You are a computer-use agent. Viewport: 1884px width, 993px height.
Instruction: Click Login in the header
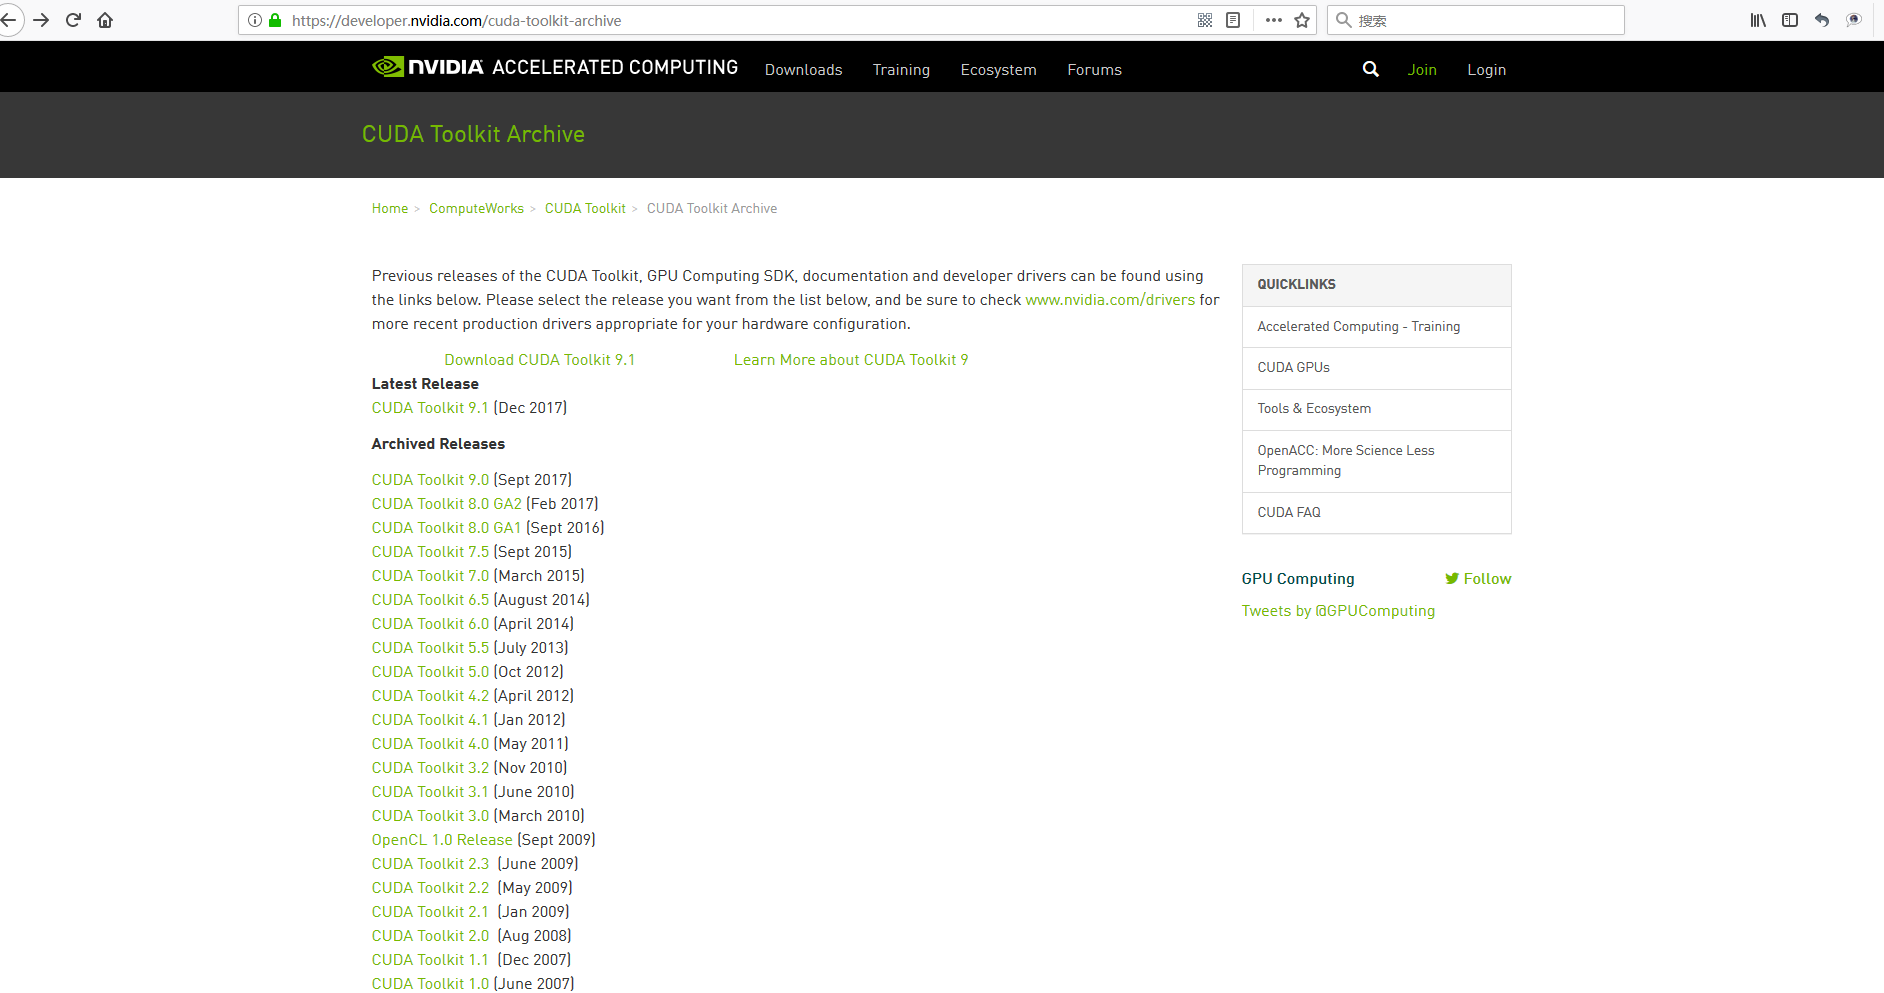pyautogui.click(x=1486, y=70)
